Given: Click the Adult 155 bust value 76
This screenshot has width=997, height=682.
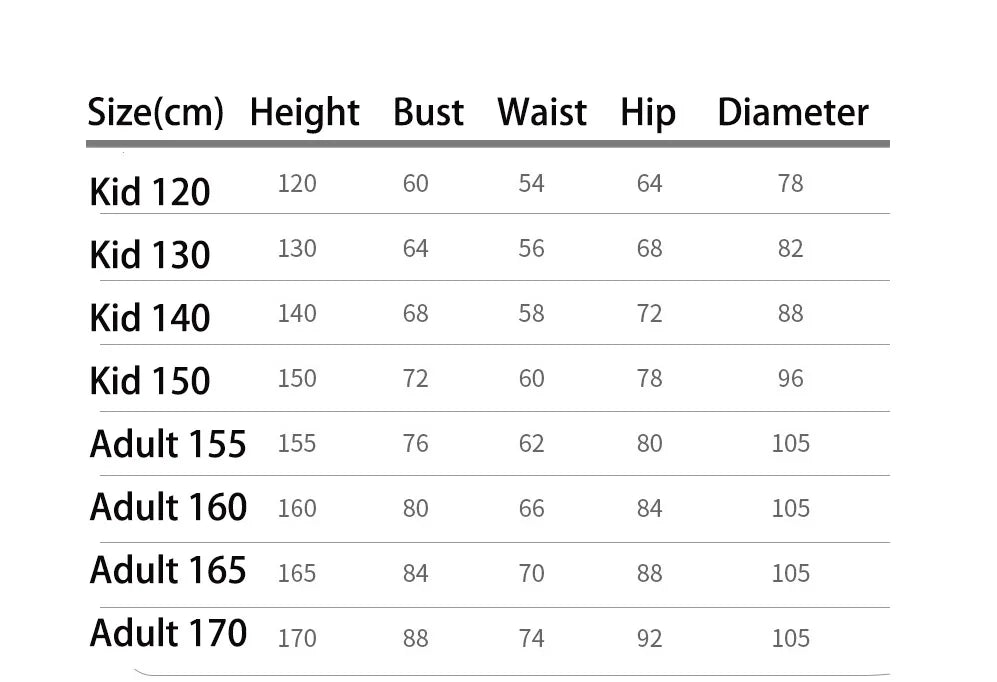Looking at the screenshot, I should tap(415, 443).
